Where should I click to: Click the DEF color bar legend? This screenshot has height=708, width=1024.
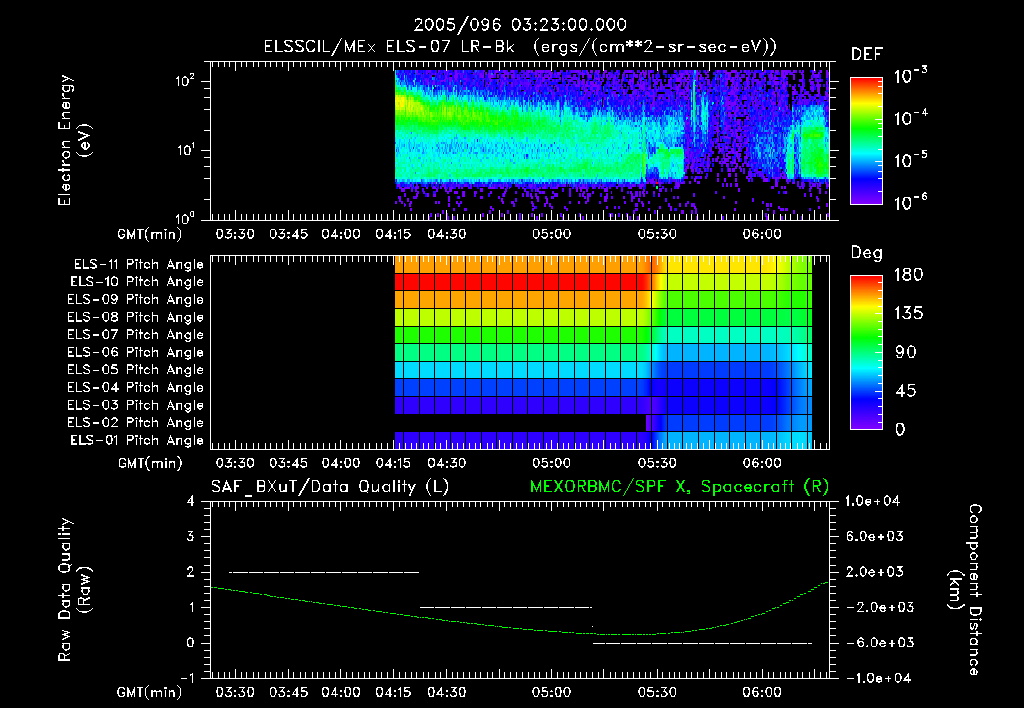click(x=866, y=140)
